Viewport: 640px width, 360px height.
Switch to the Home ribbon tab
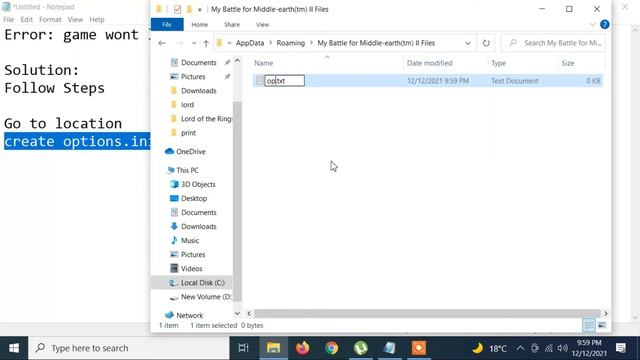[x=200, y=24]
